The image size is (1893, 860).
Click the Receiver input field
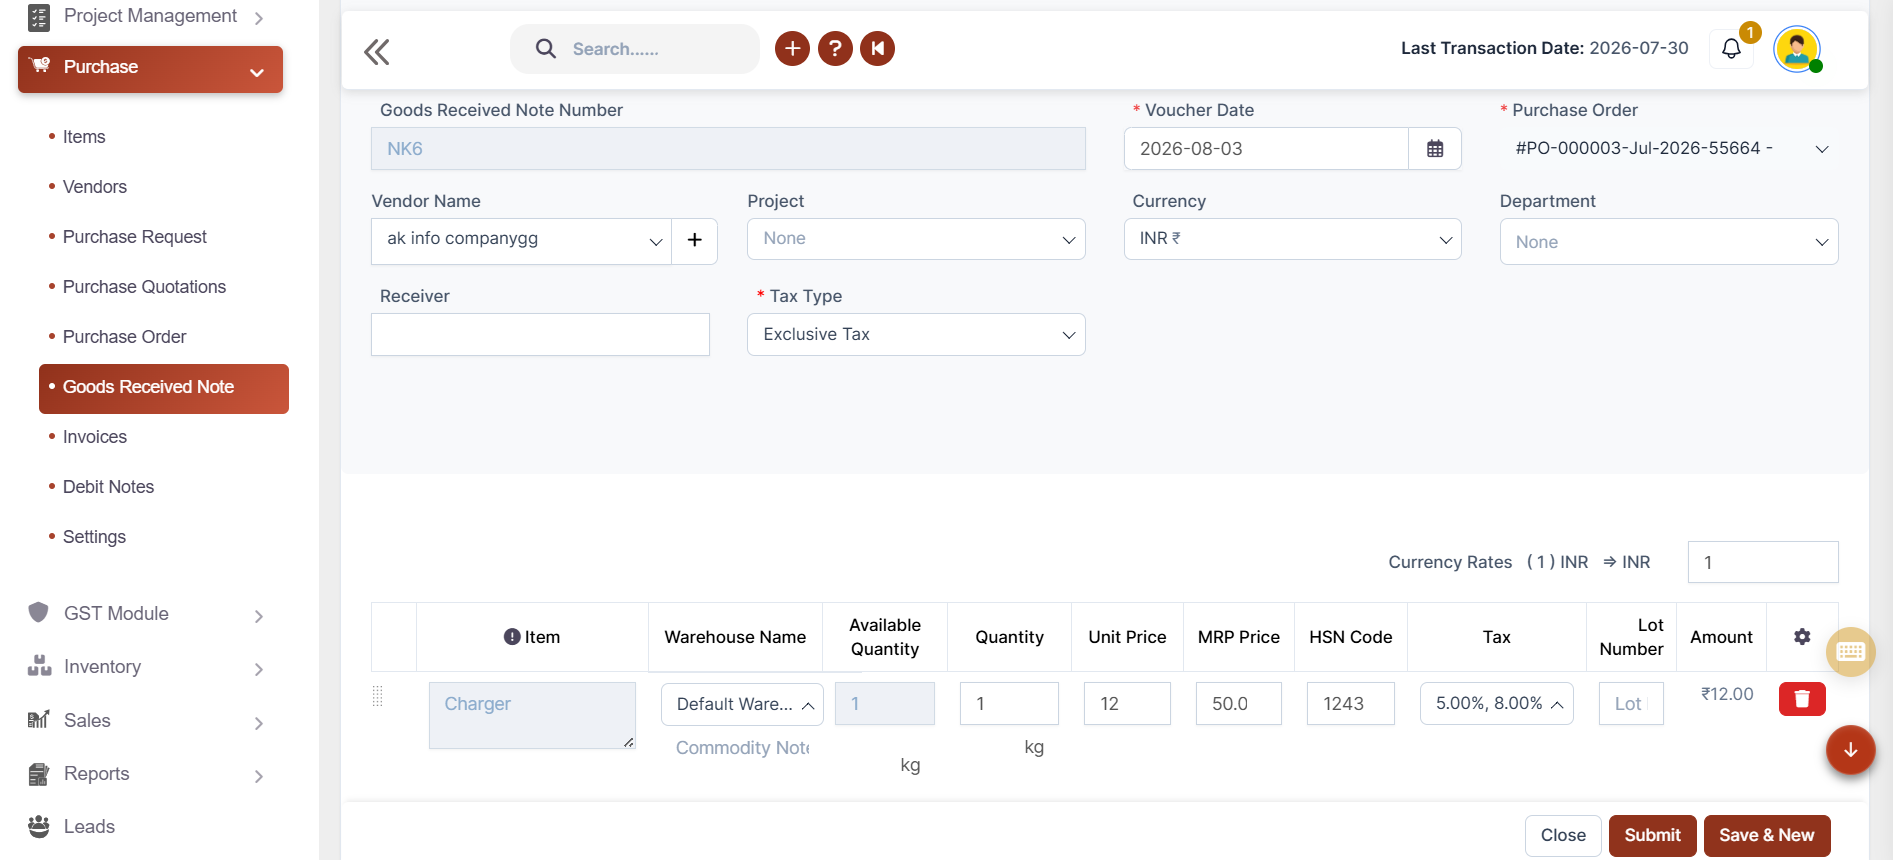tap(540, 335)
